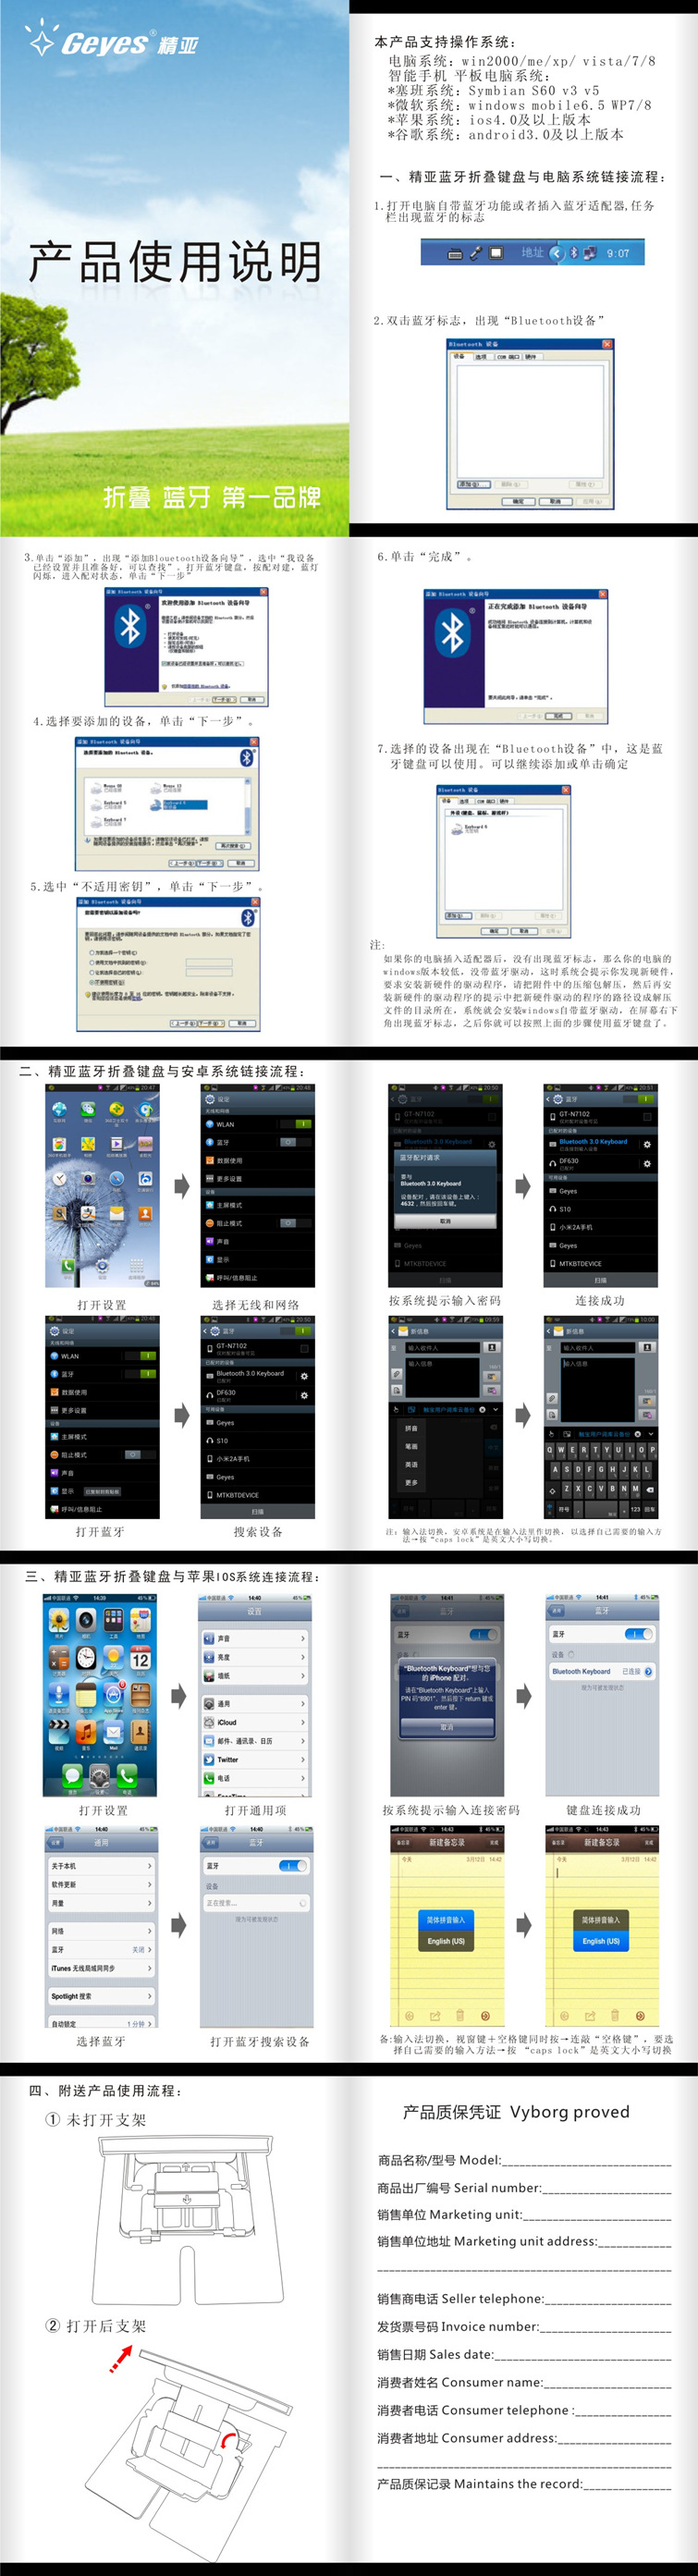Tap 取消 in the Android 蓝牙配对请求 dialog
Viewport: 698px width, 2576px height.
pyautogui.click(x=445, y=1221)
